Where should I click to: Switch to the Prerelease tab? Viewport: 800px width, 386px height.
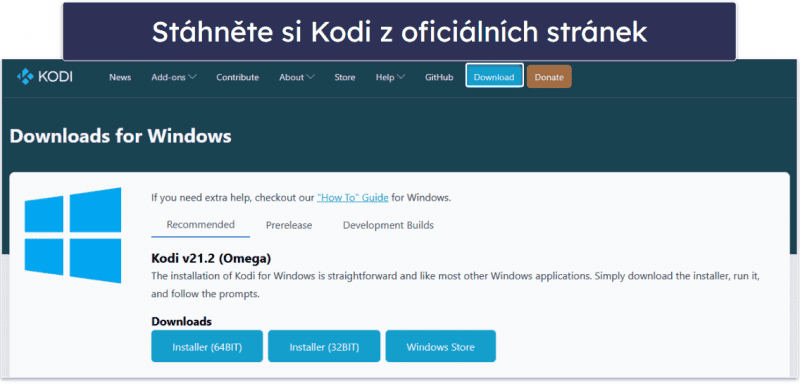[x=289, y=225]
